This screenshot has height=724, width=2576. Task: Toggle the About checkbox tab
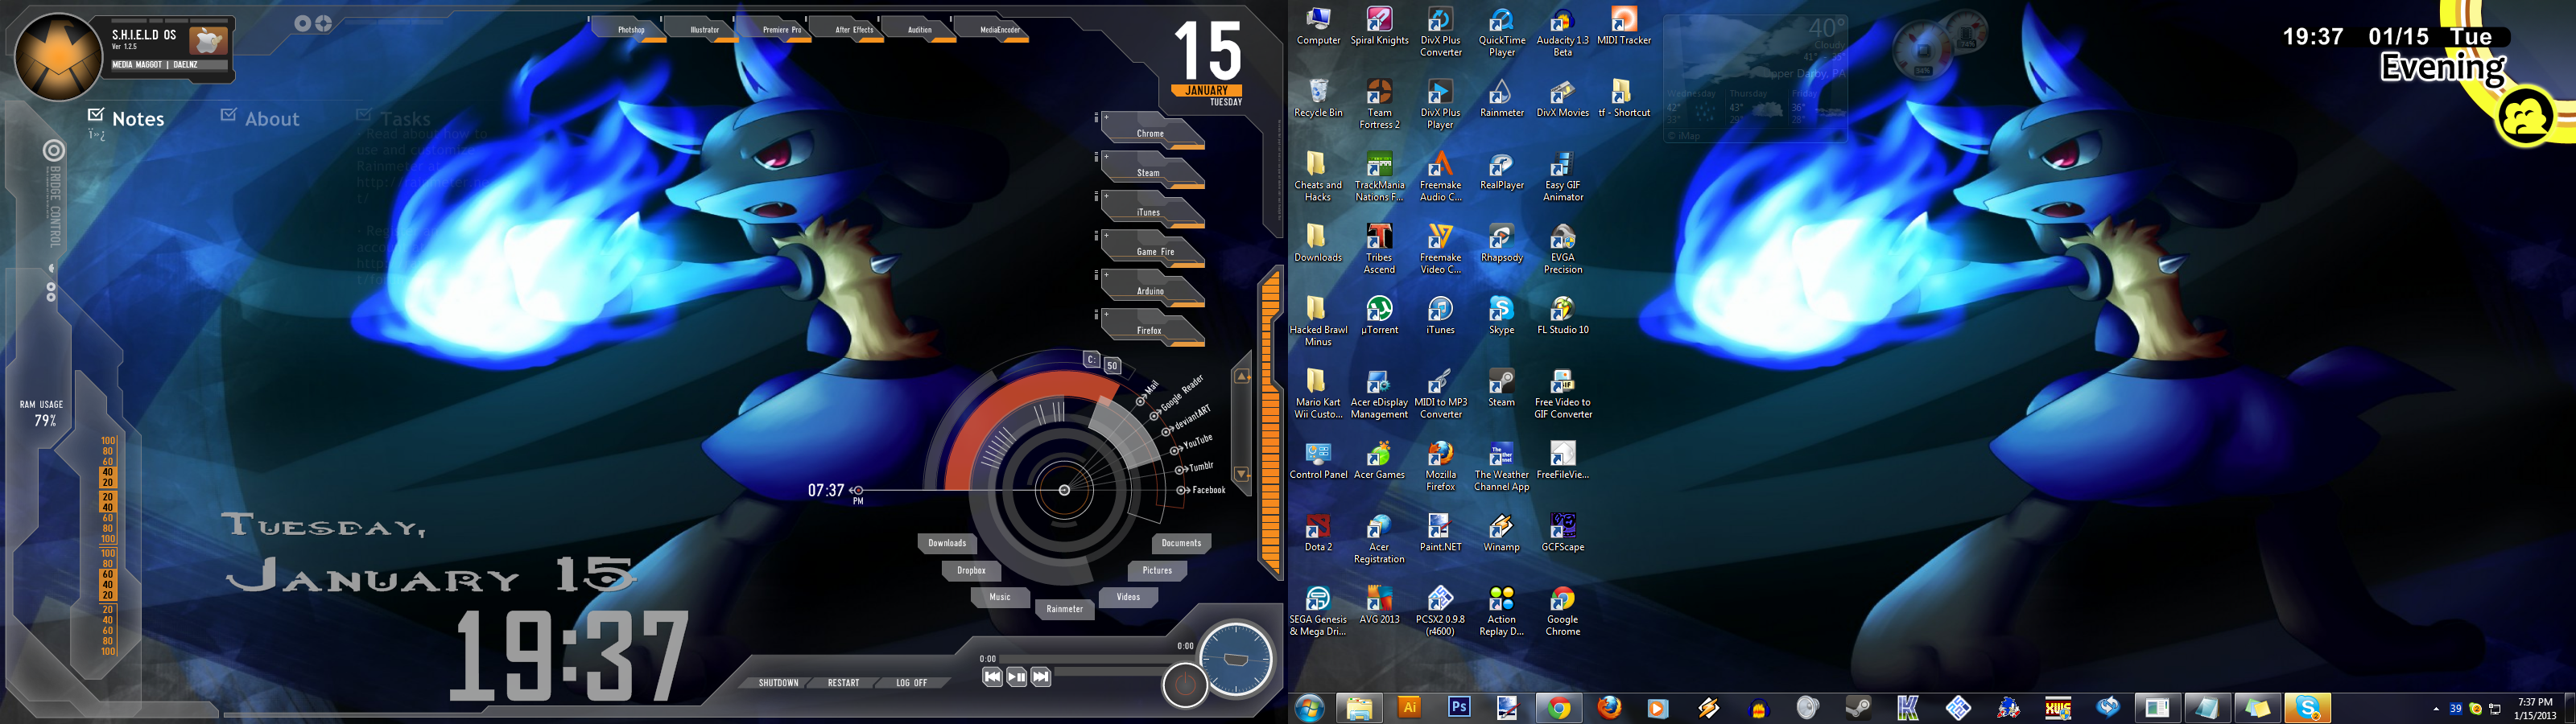coord(228,115)
